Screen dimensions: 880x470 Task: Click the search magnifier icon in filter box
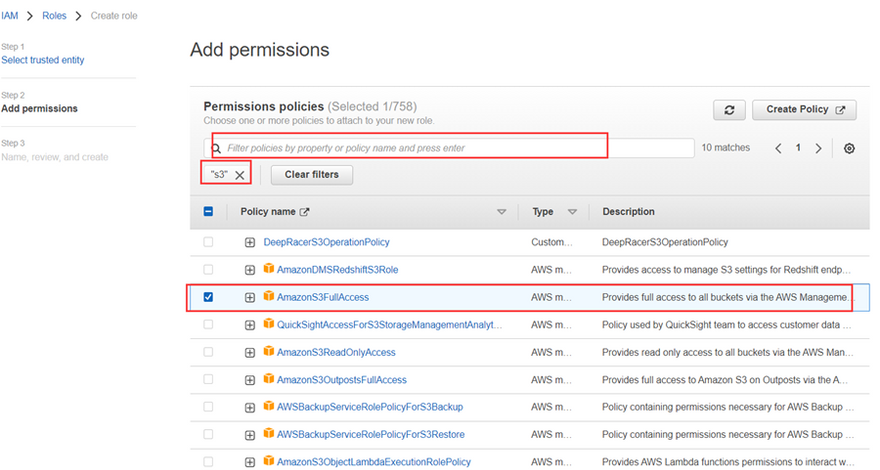click(216, 149)
